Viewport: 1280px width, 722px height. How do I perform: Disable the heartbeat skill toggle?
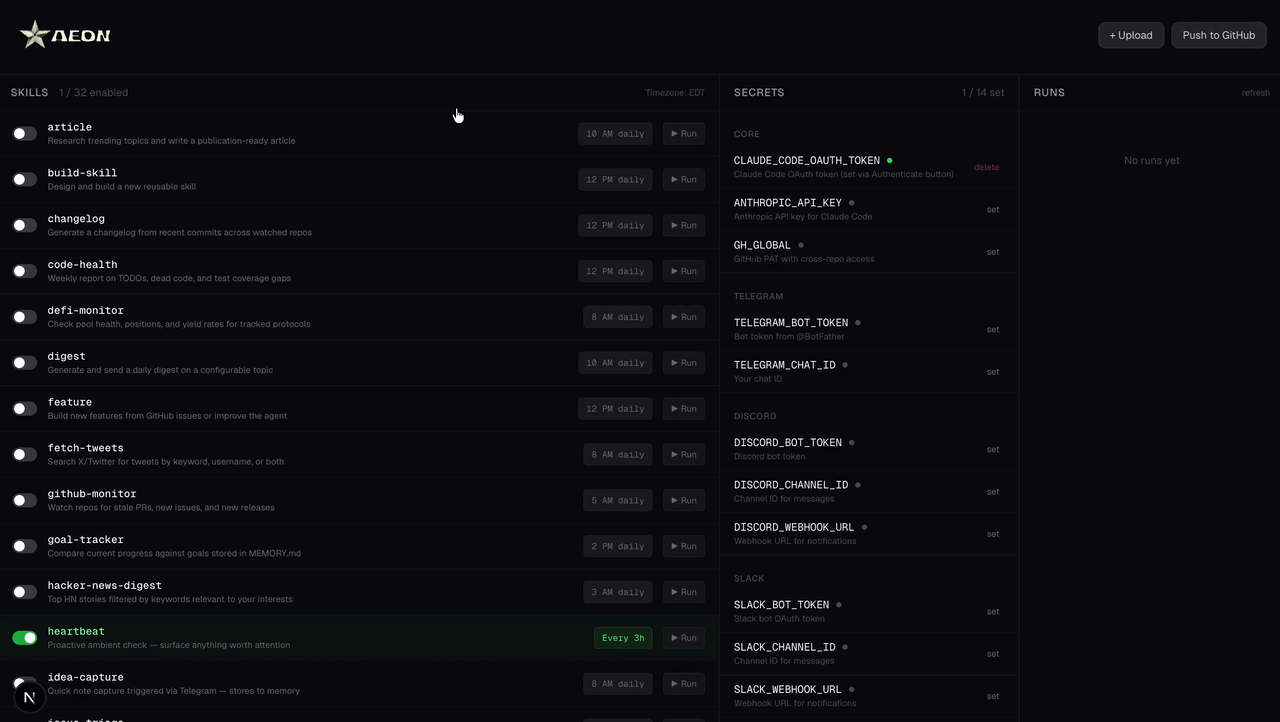tap(24, 637)
